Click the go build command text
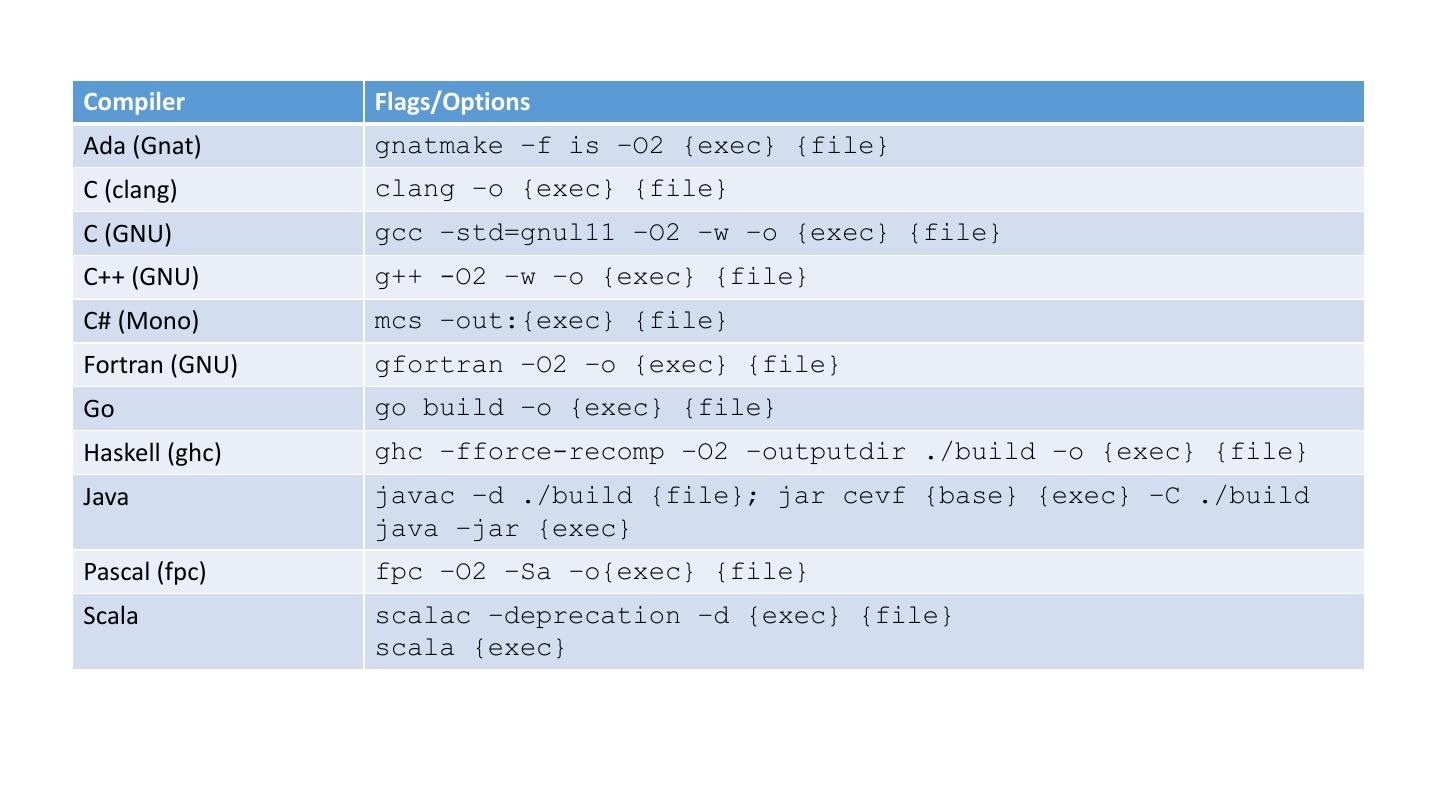 pyautogui.click(x=575, y=408)
